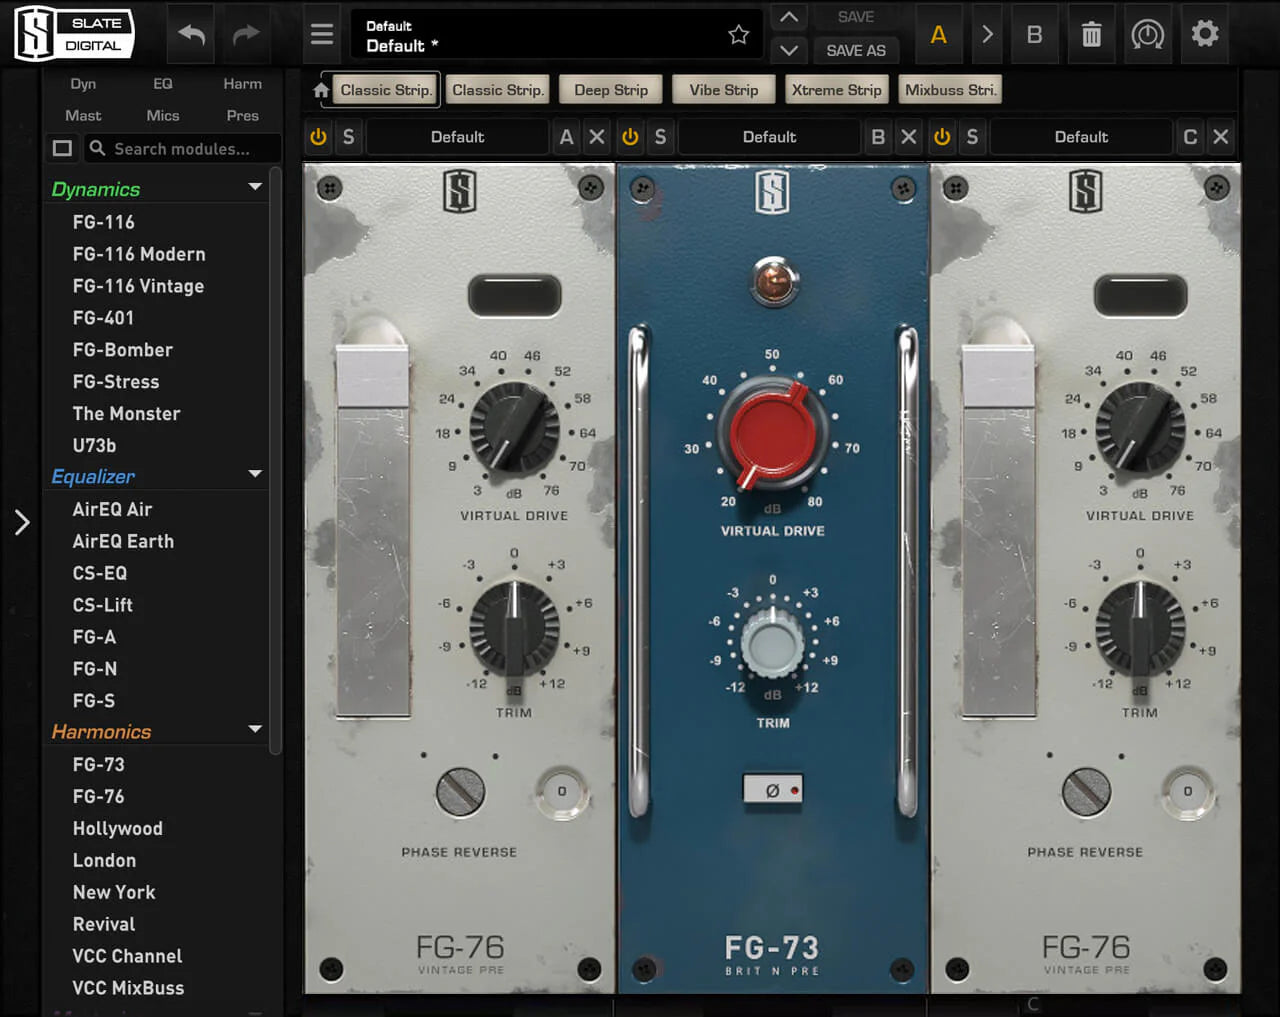Remove module from slot B
Viewport: 1280px width, 1017px height.
[x=909, y=137]
